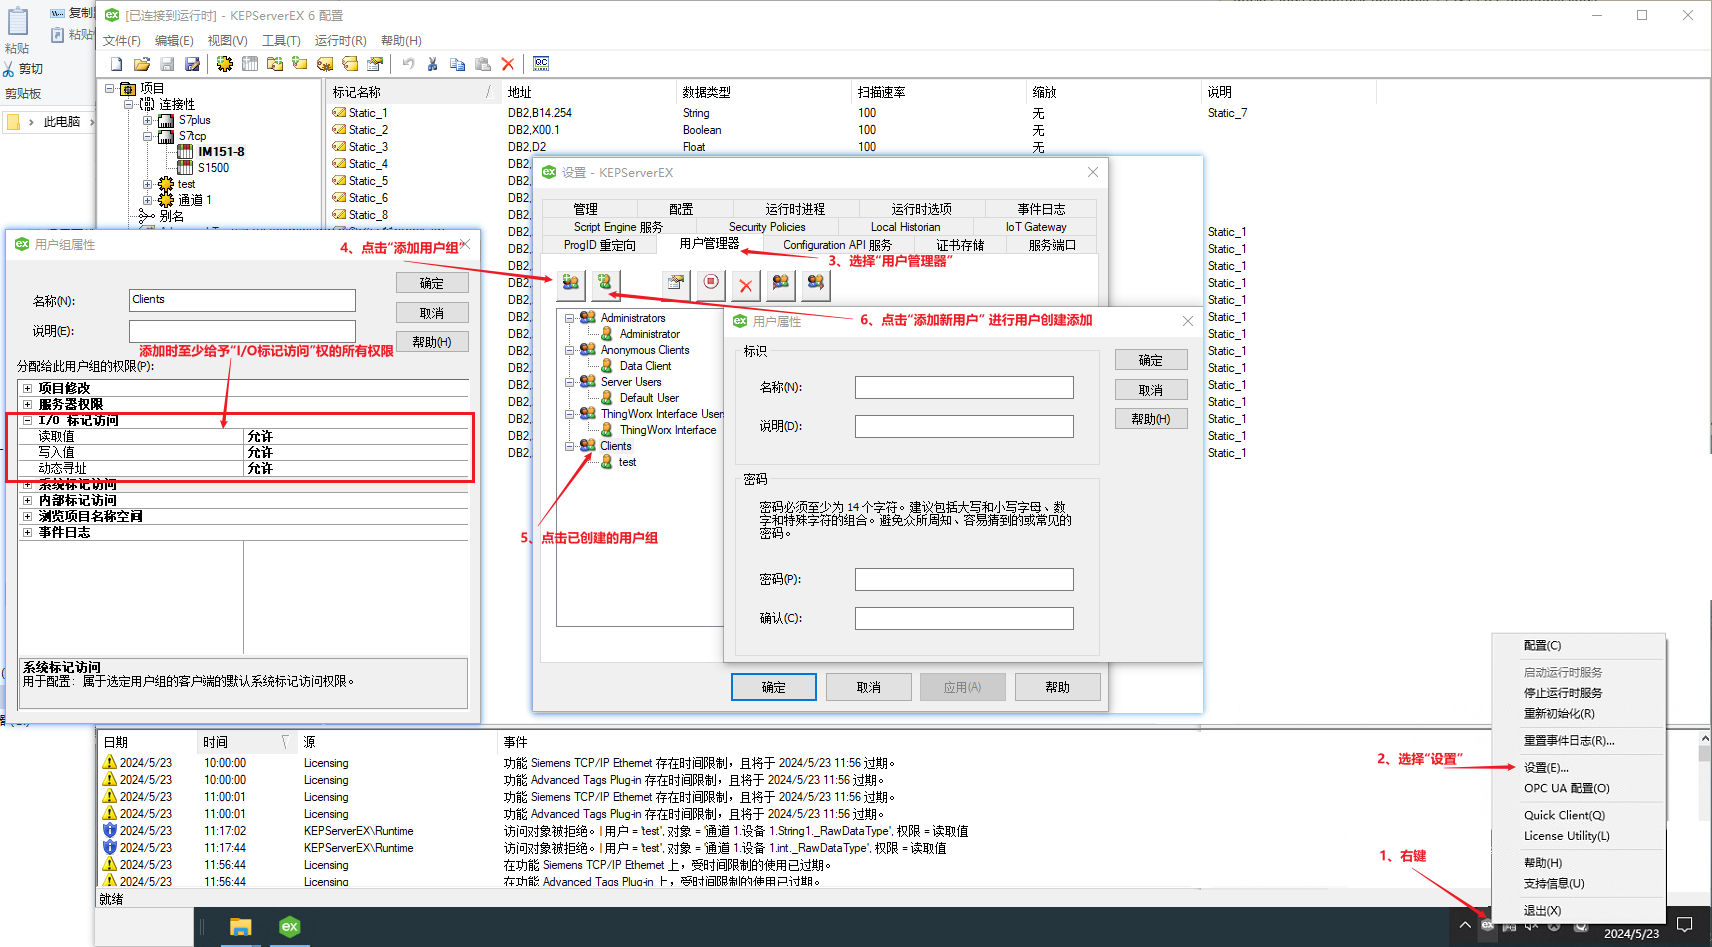The width and height of the screenshot is (1712, 947).
Task: Click 取消 button in 用户属性 dialog
Action: point(1150,390)
